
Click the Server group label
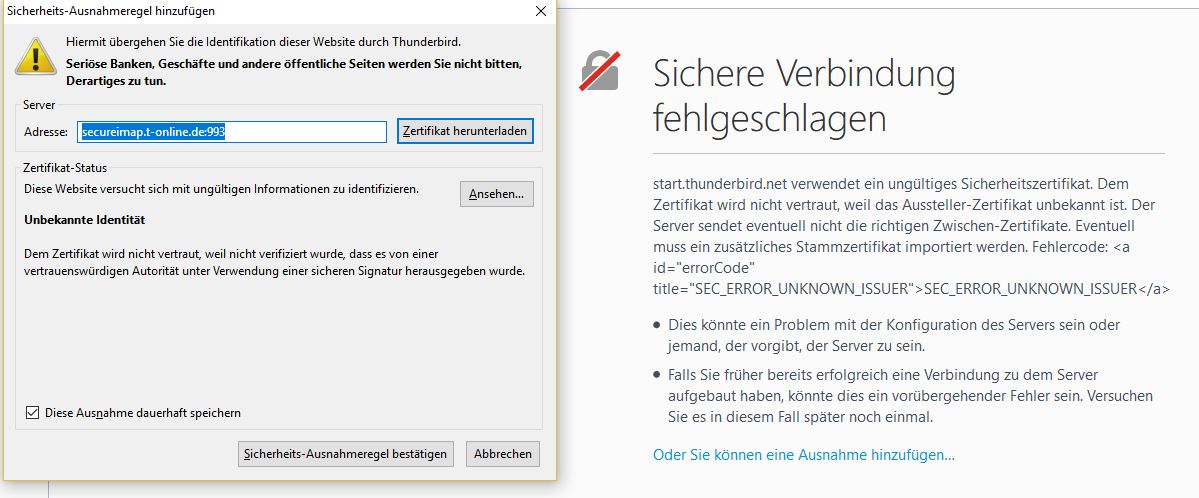[39, 104]
